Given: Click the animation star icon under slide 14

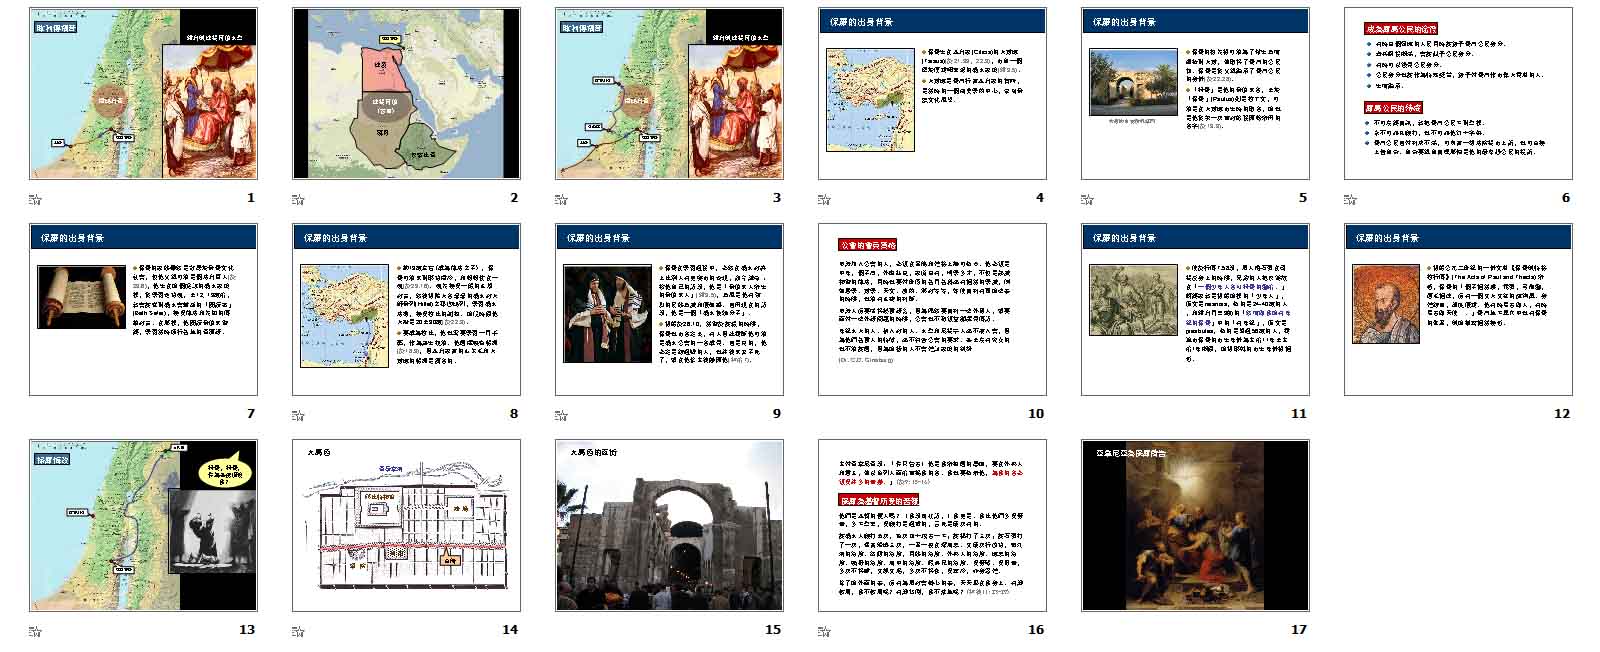Looking at the screenshot, I should pyautogui.click(x=299, y=630).
